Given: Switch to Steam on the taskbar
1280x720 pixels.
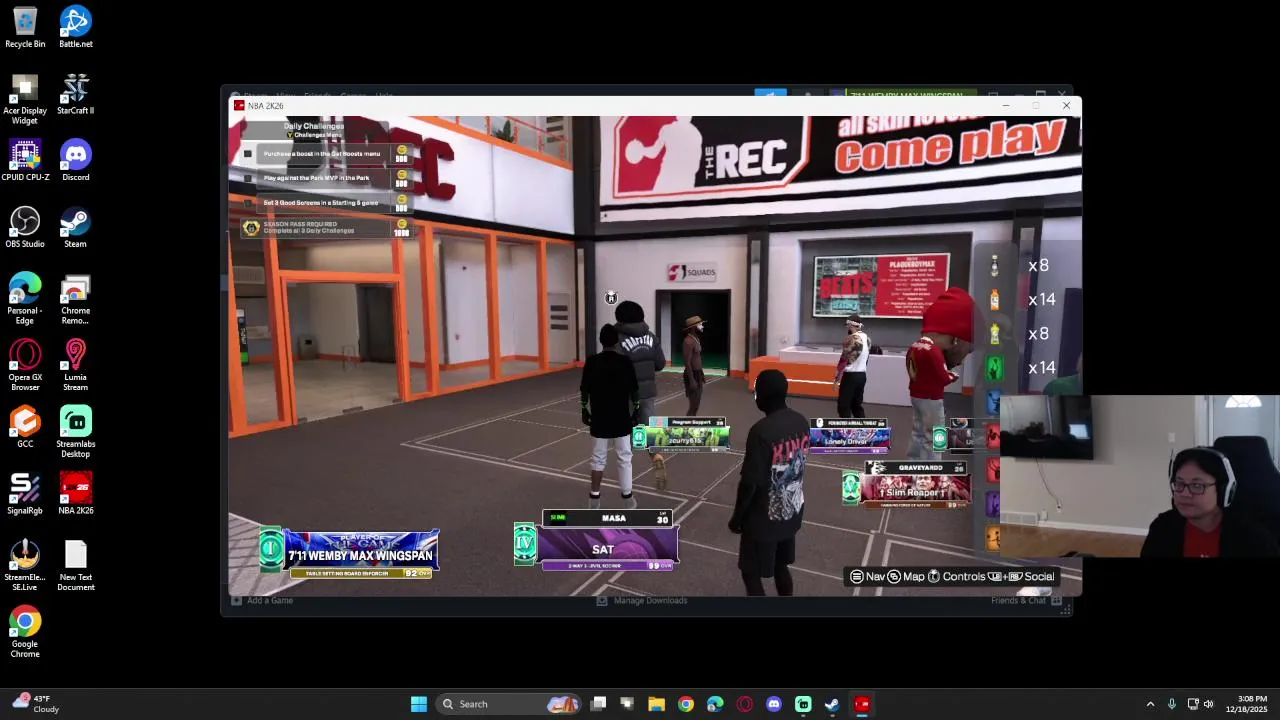Looking at the screenshot, I should click(x=832, y=704).
